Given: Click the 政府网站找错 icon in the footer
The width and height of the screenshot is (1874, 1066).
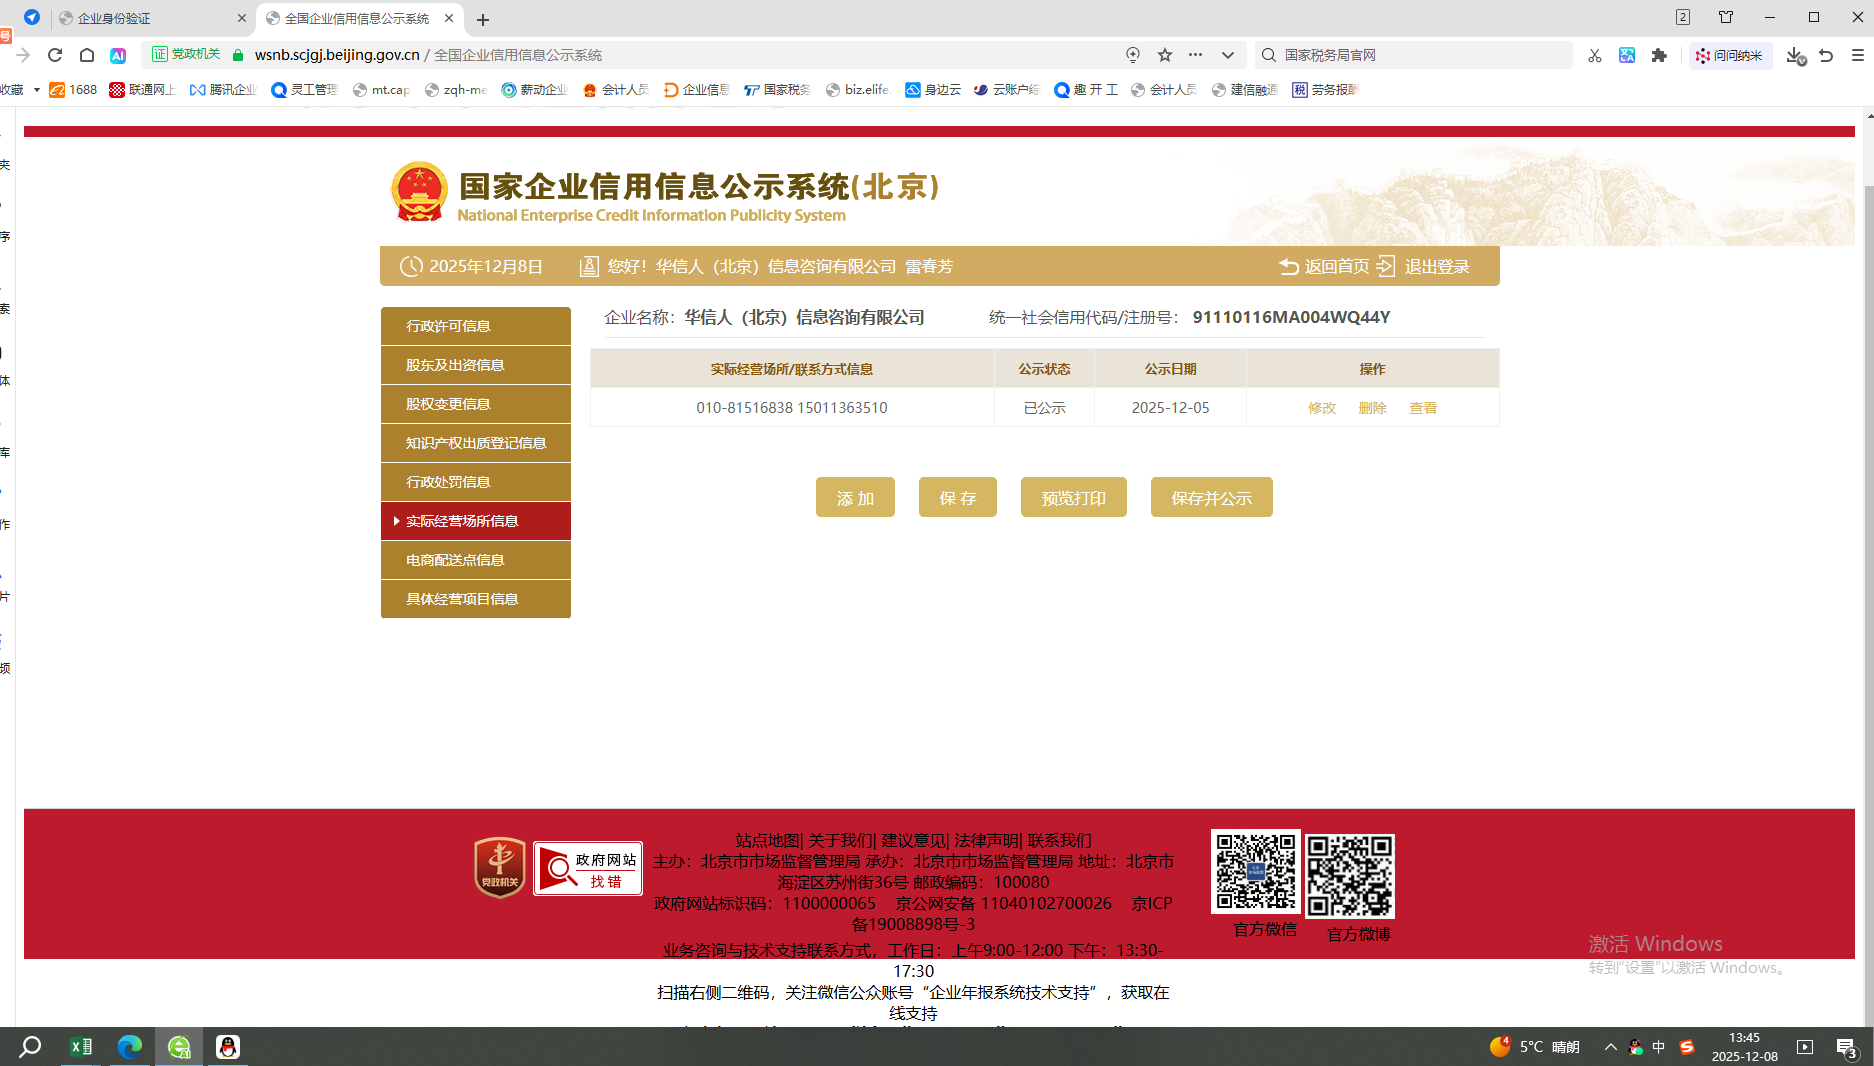Looking at the screenshot, I should tap(588, 867).
